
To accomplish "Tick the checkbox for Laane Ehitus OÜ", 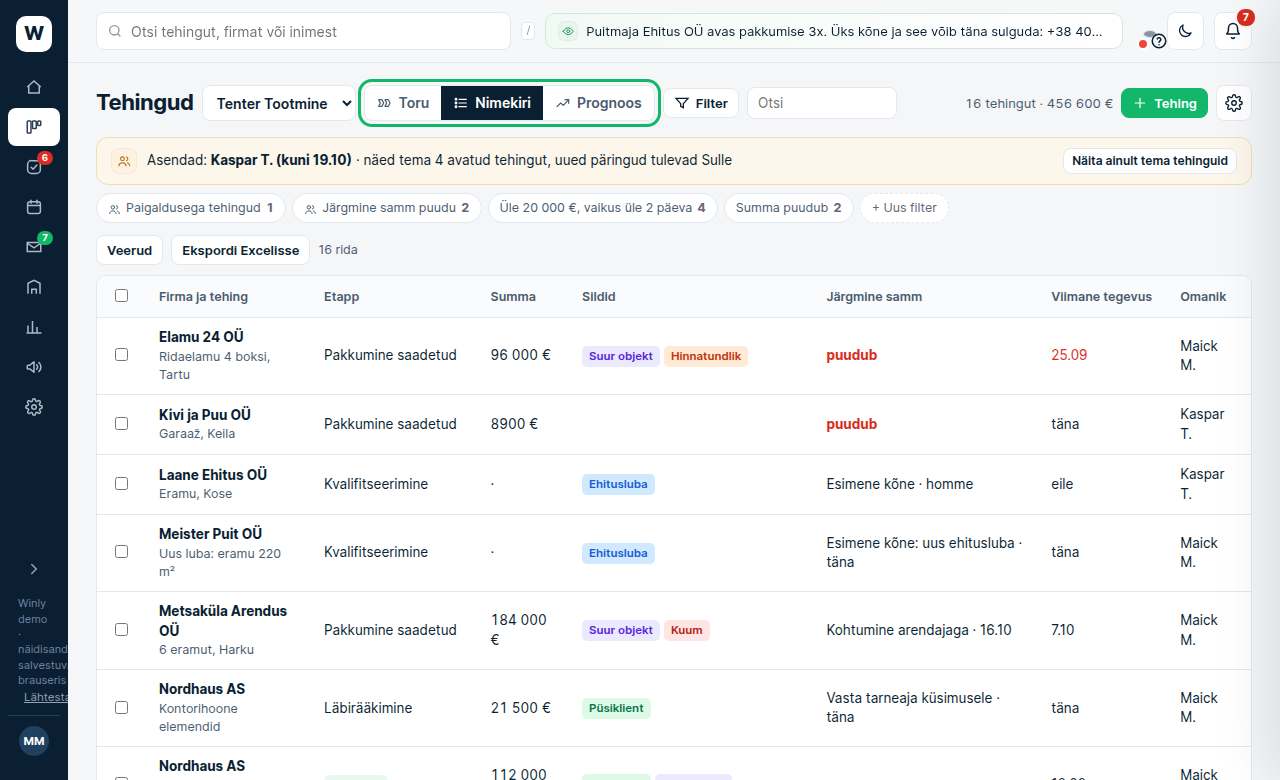I will point(122,484).
